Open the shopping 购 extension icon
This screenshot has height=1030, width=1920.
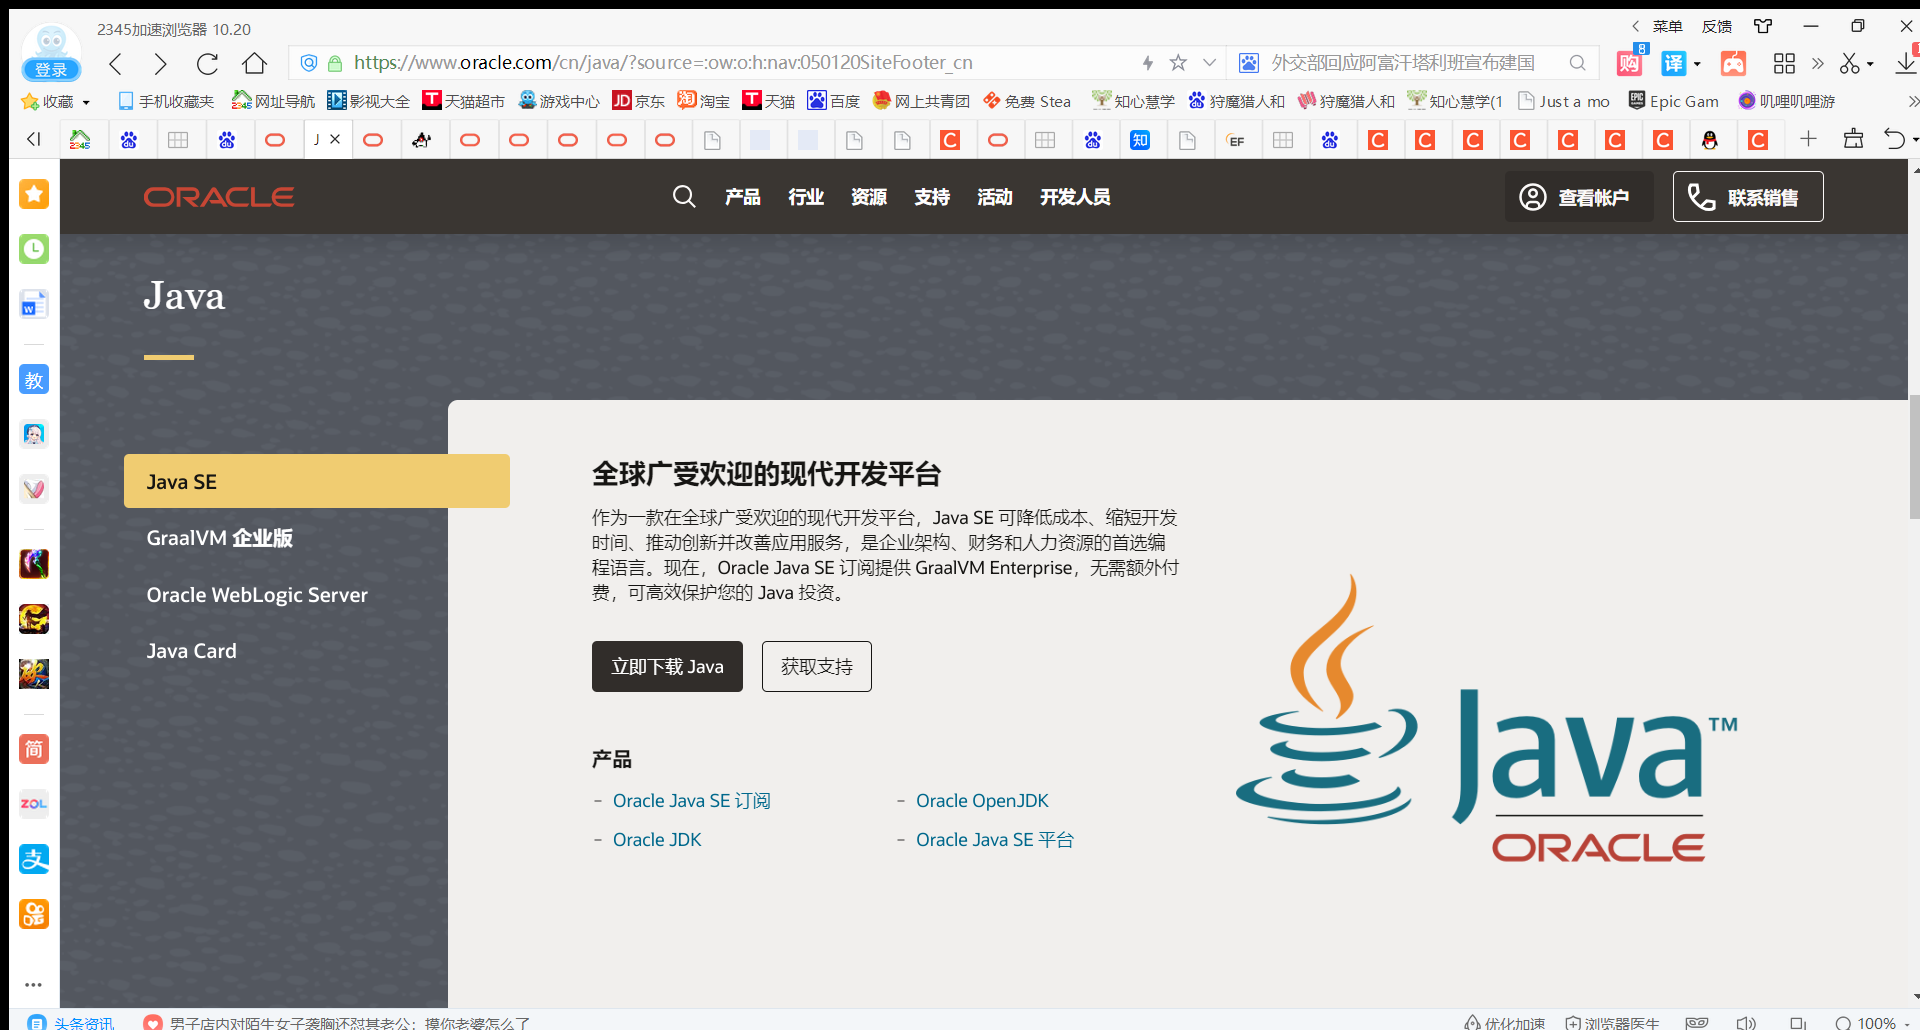point(1629,63)
